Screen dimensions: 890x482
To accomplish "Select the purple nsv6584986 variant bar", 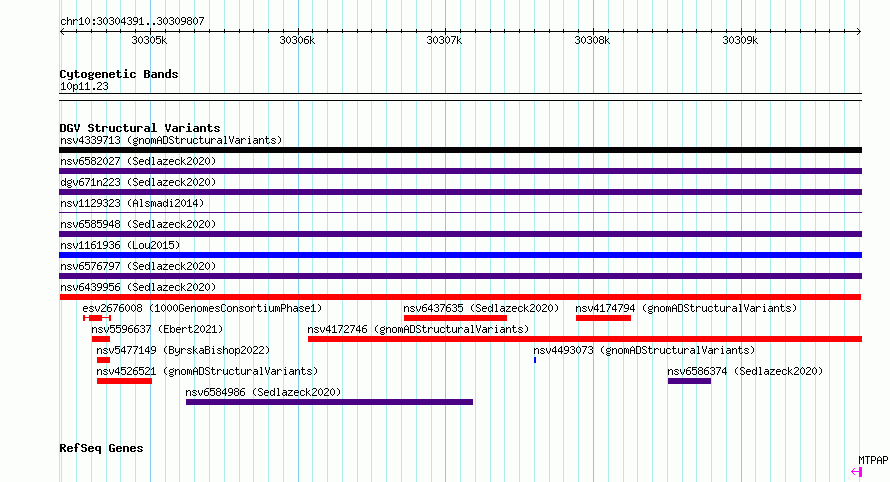I will 329,402.
